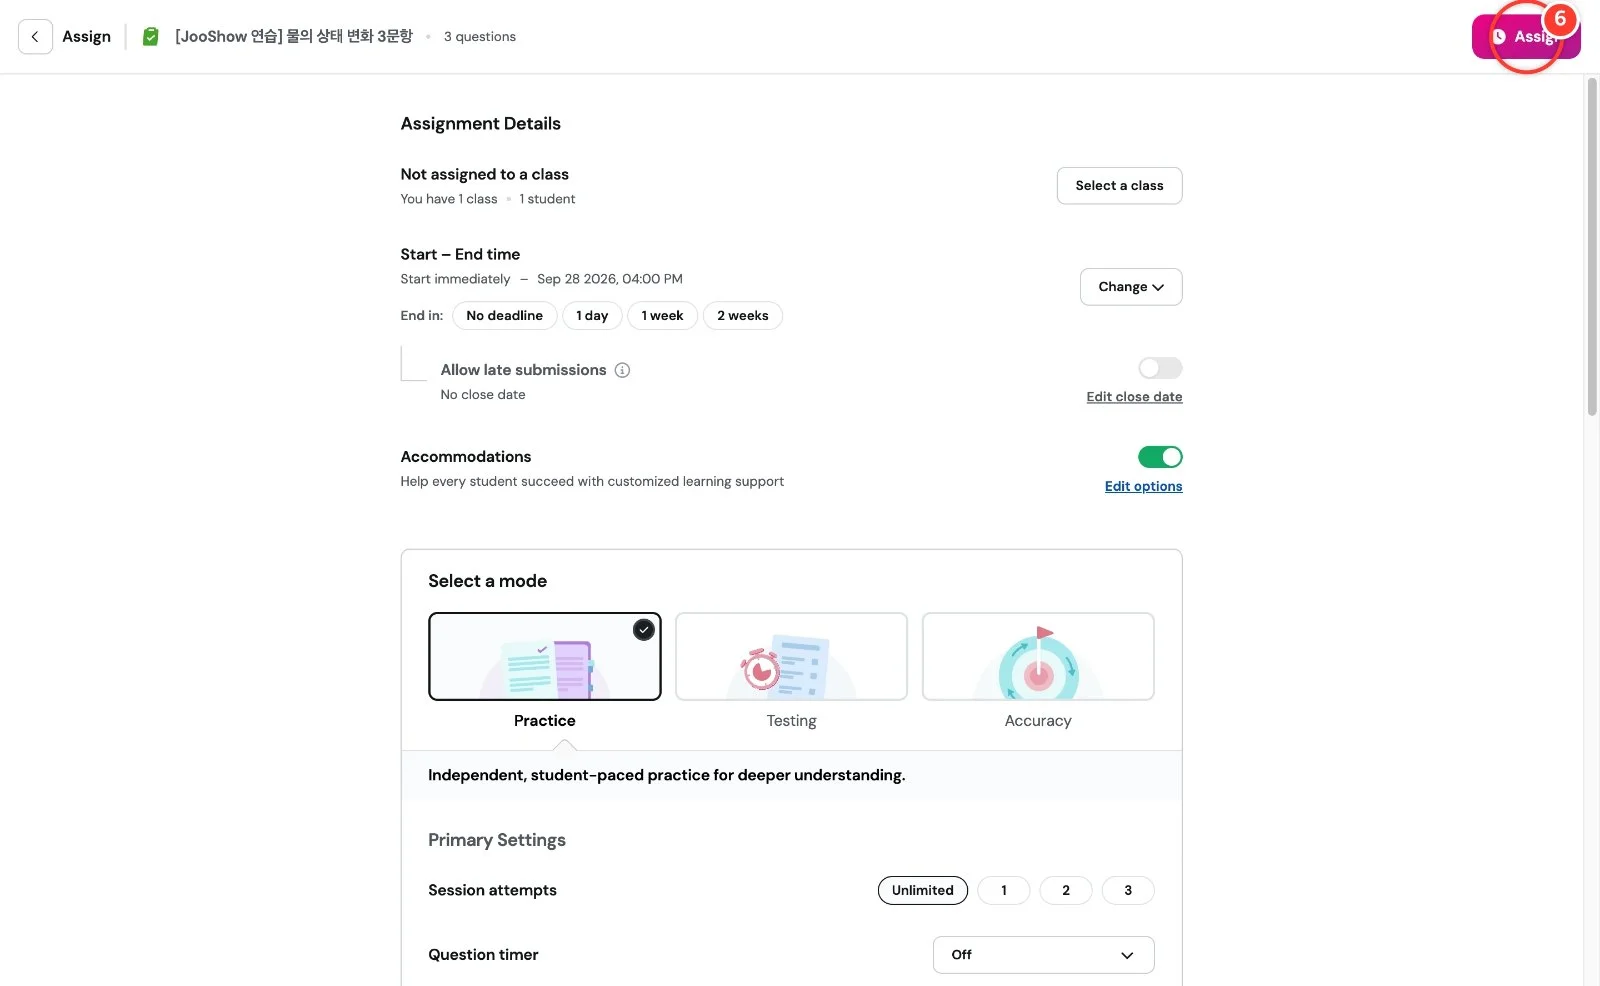This screenshot has height=986, width=1600.
Task: Click the 'No close date' text
Action: tap(483, 395)
